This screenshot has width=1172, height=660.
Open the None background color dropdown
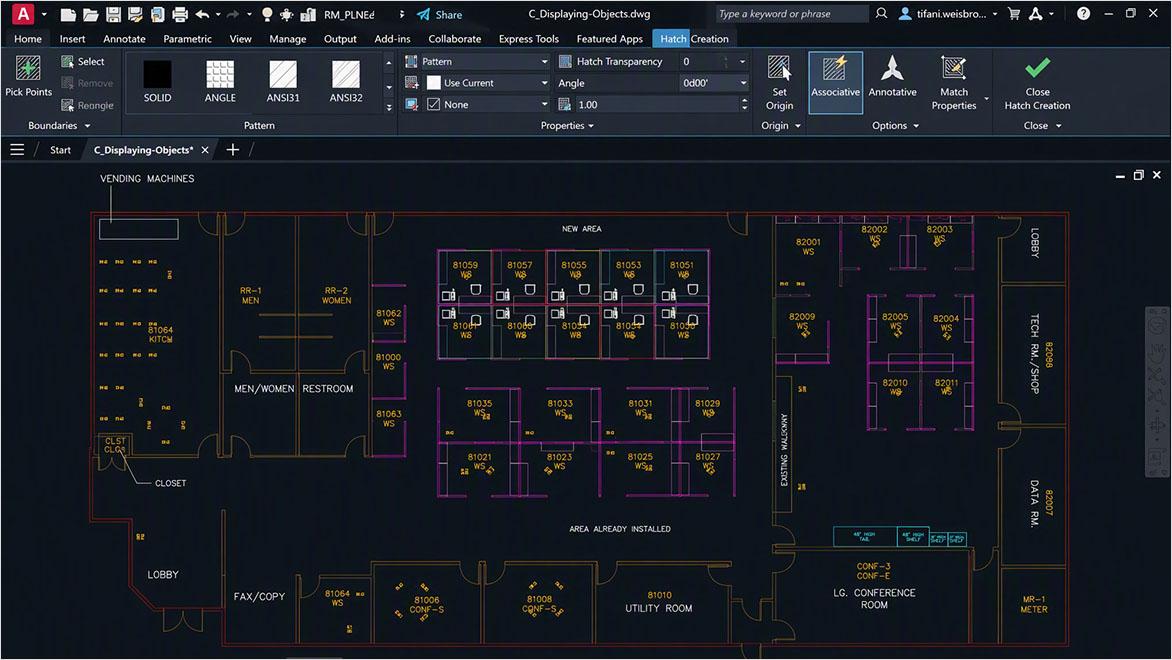pos(487,105)
